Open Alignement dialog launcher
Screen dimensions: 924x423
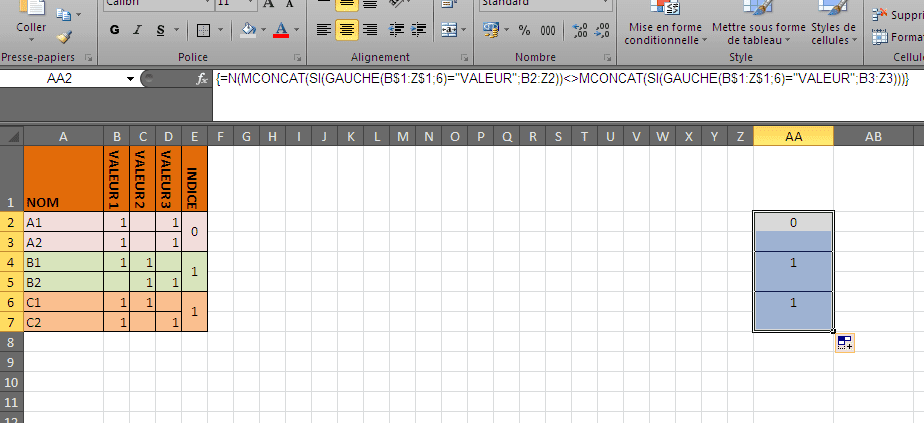[465, 58]
